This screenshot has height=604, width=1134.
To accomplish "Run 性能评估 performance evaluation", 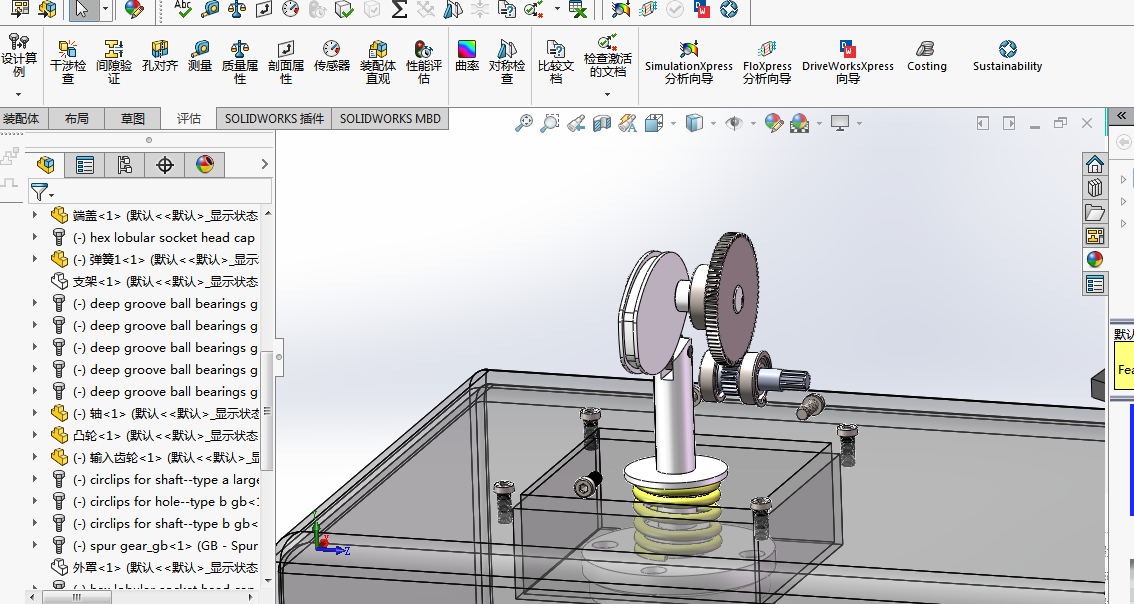I will (x=424, y=62).
